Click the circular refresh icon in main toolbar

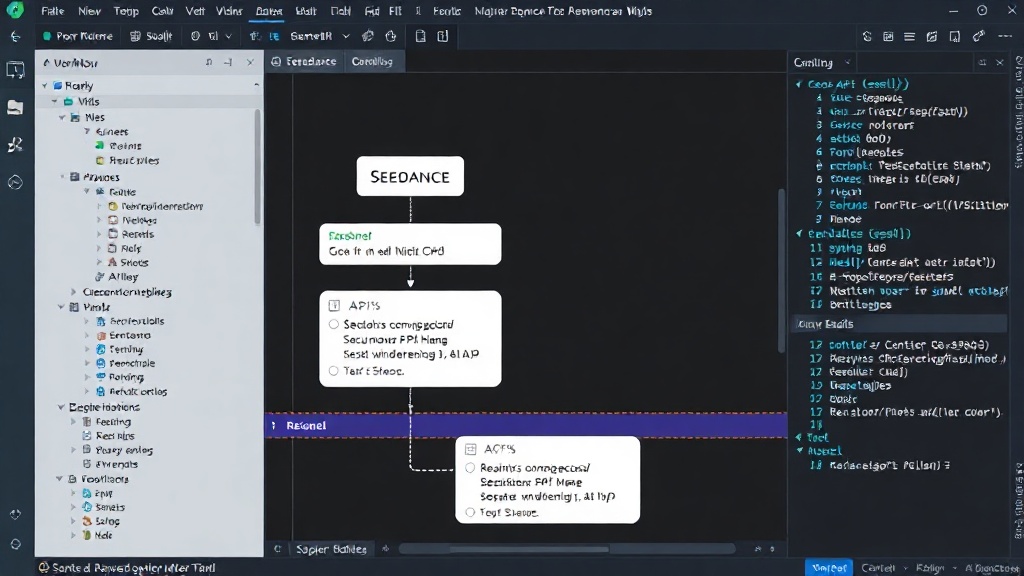click(391, 37)
